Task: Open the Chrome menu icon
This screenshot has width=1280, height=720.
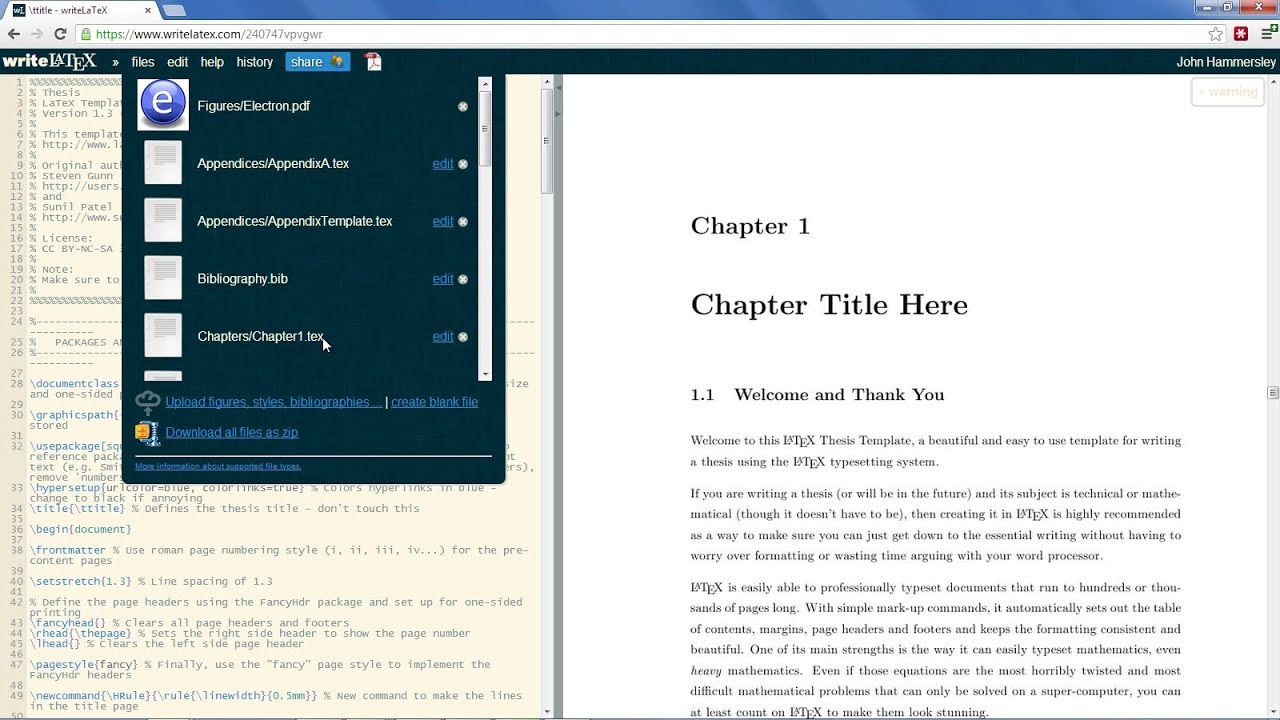Action: [1265, 34]
